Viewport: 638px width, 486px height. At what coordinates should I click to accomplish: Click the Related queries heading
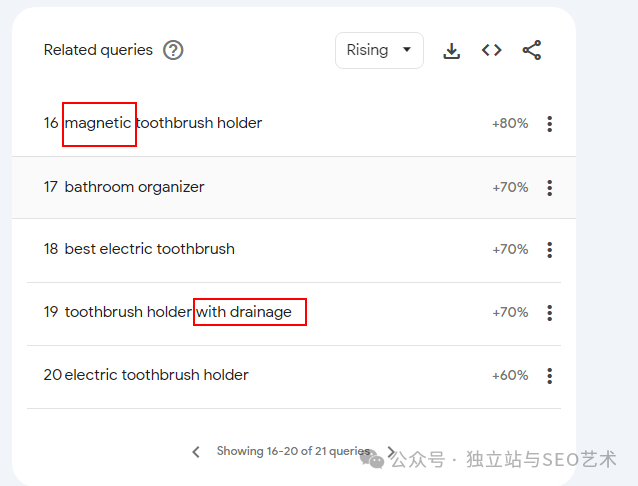coord(98,50)
